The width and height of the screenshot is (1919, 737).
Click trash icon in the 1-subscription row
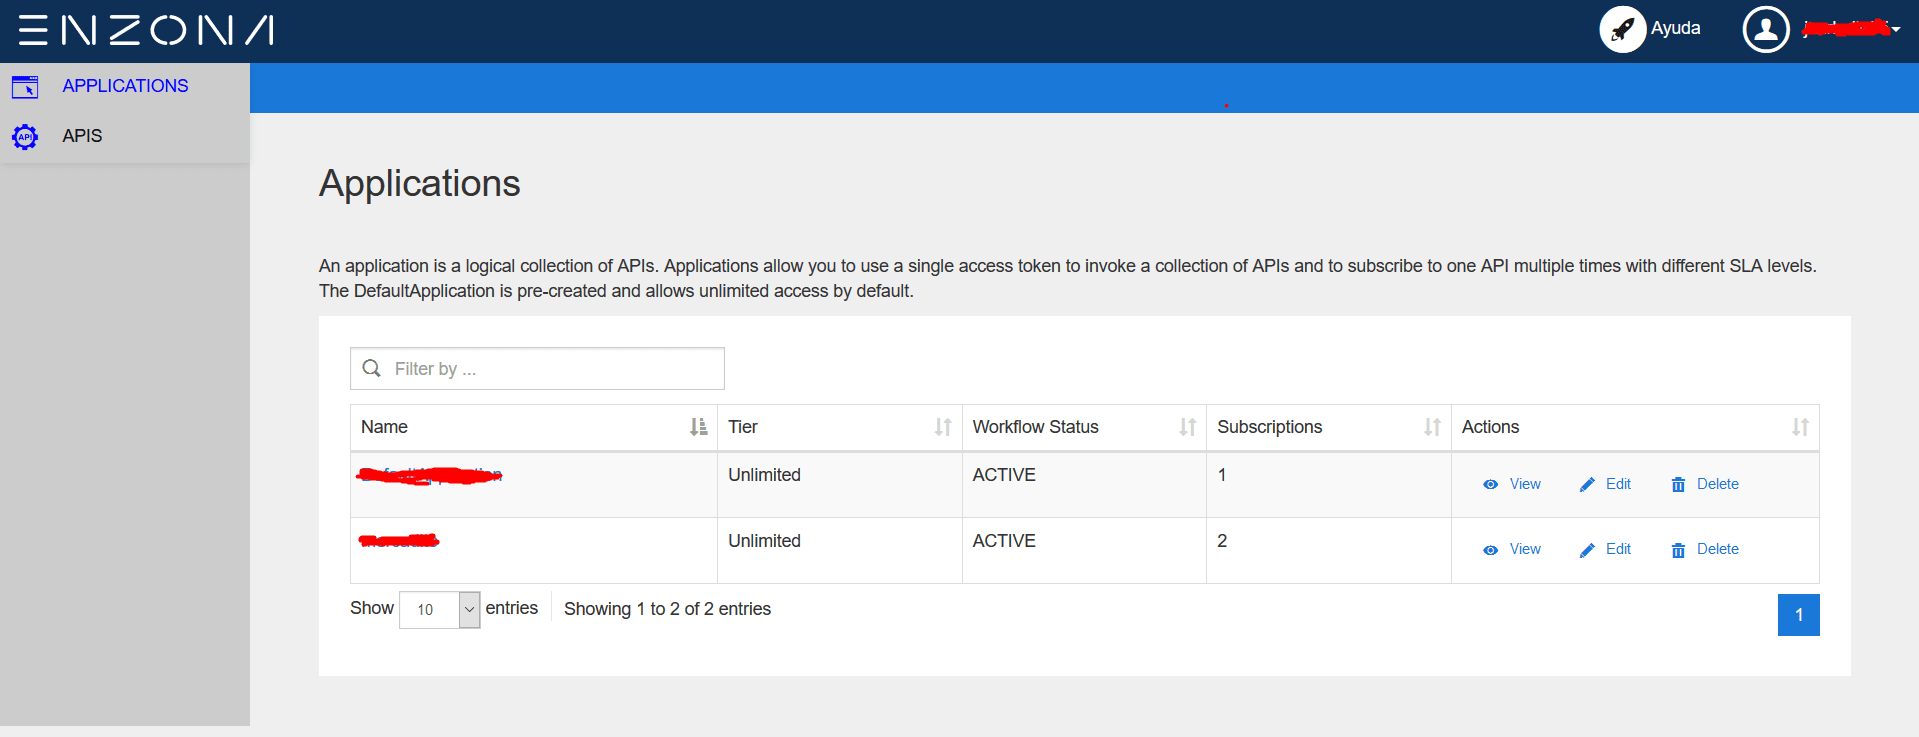[1678, 485]
